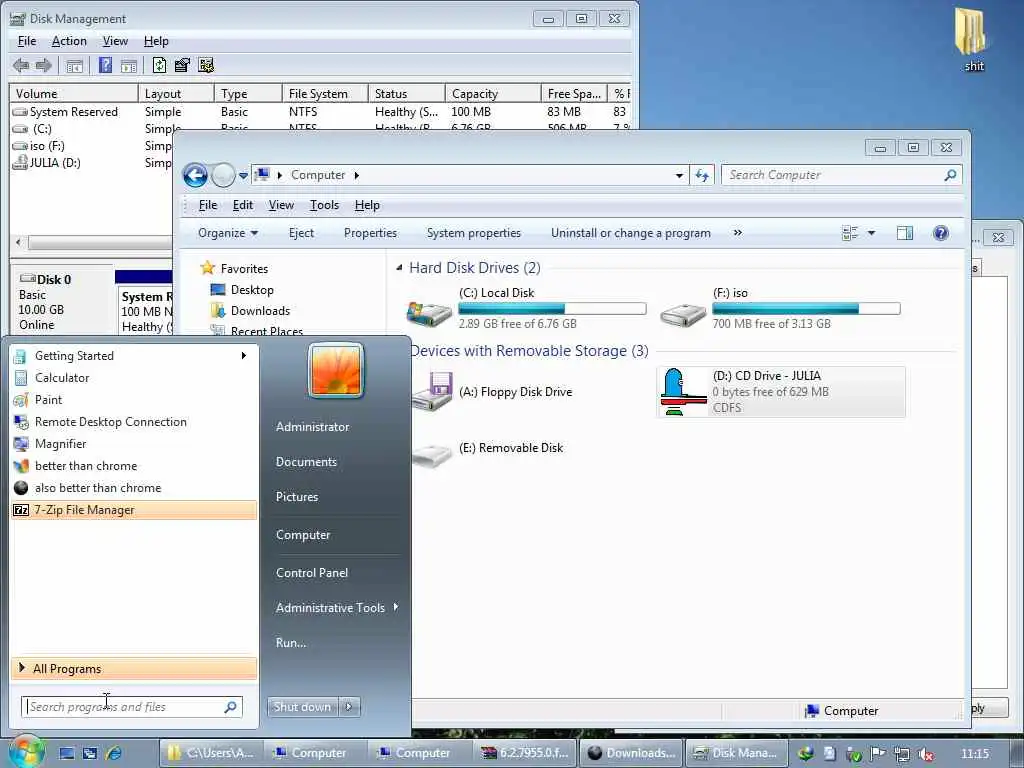Click the Change your view icon in Explorer
The image size is (1024, 768).
(x=850, y=233)
